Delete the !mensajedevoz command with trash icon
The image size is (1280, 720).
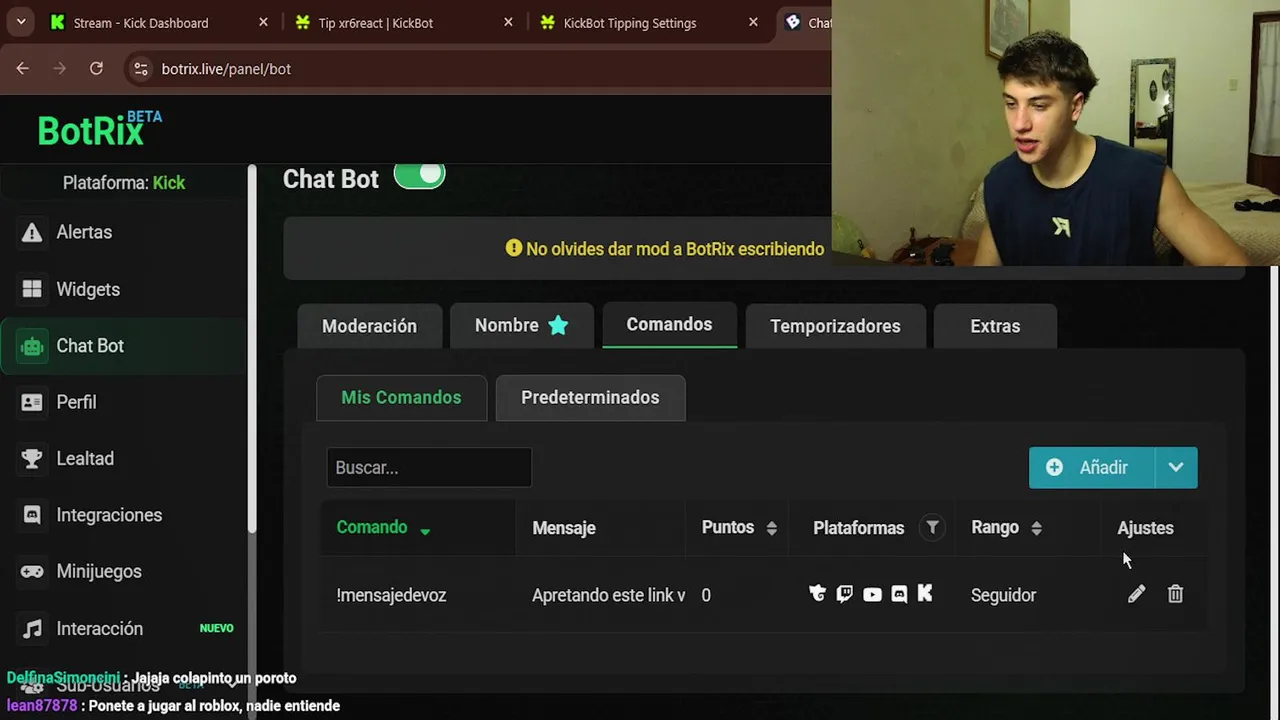pos(1175,595)
